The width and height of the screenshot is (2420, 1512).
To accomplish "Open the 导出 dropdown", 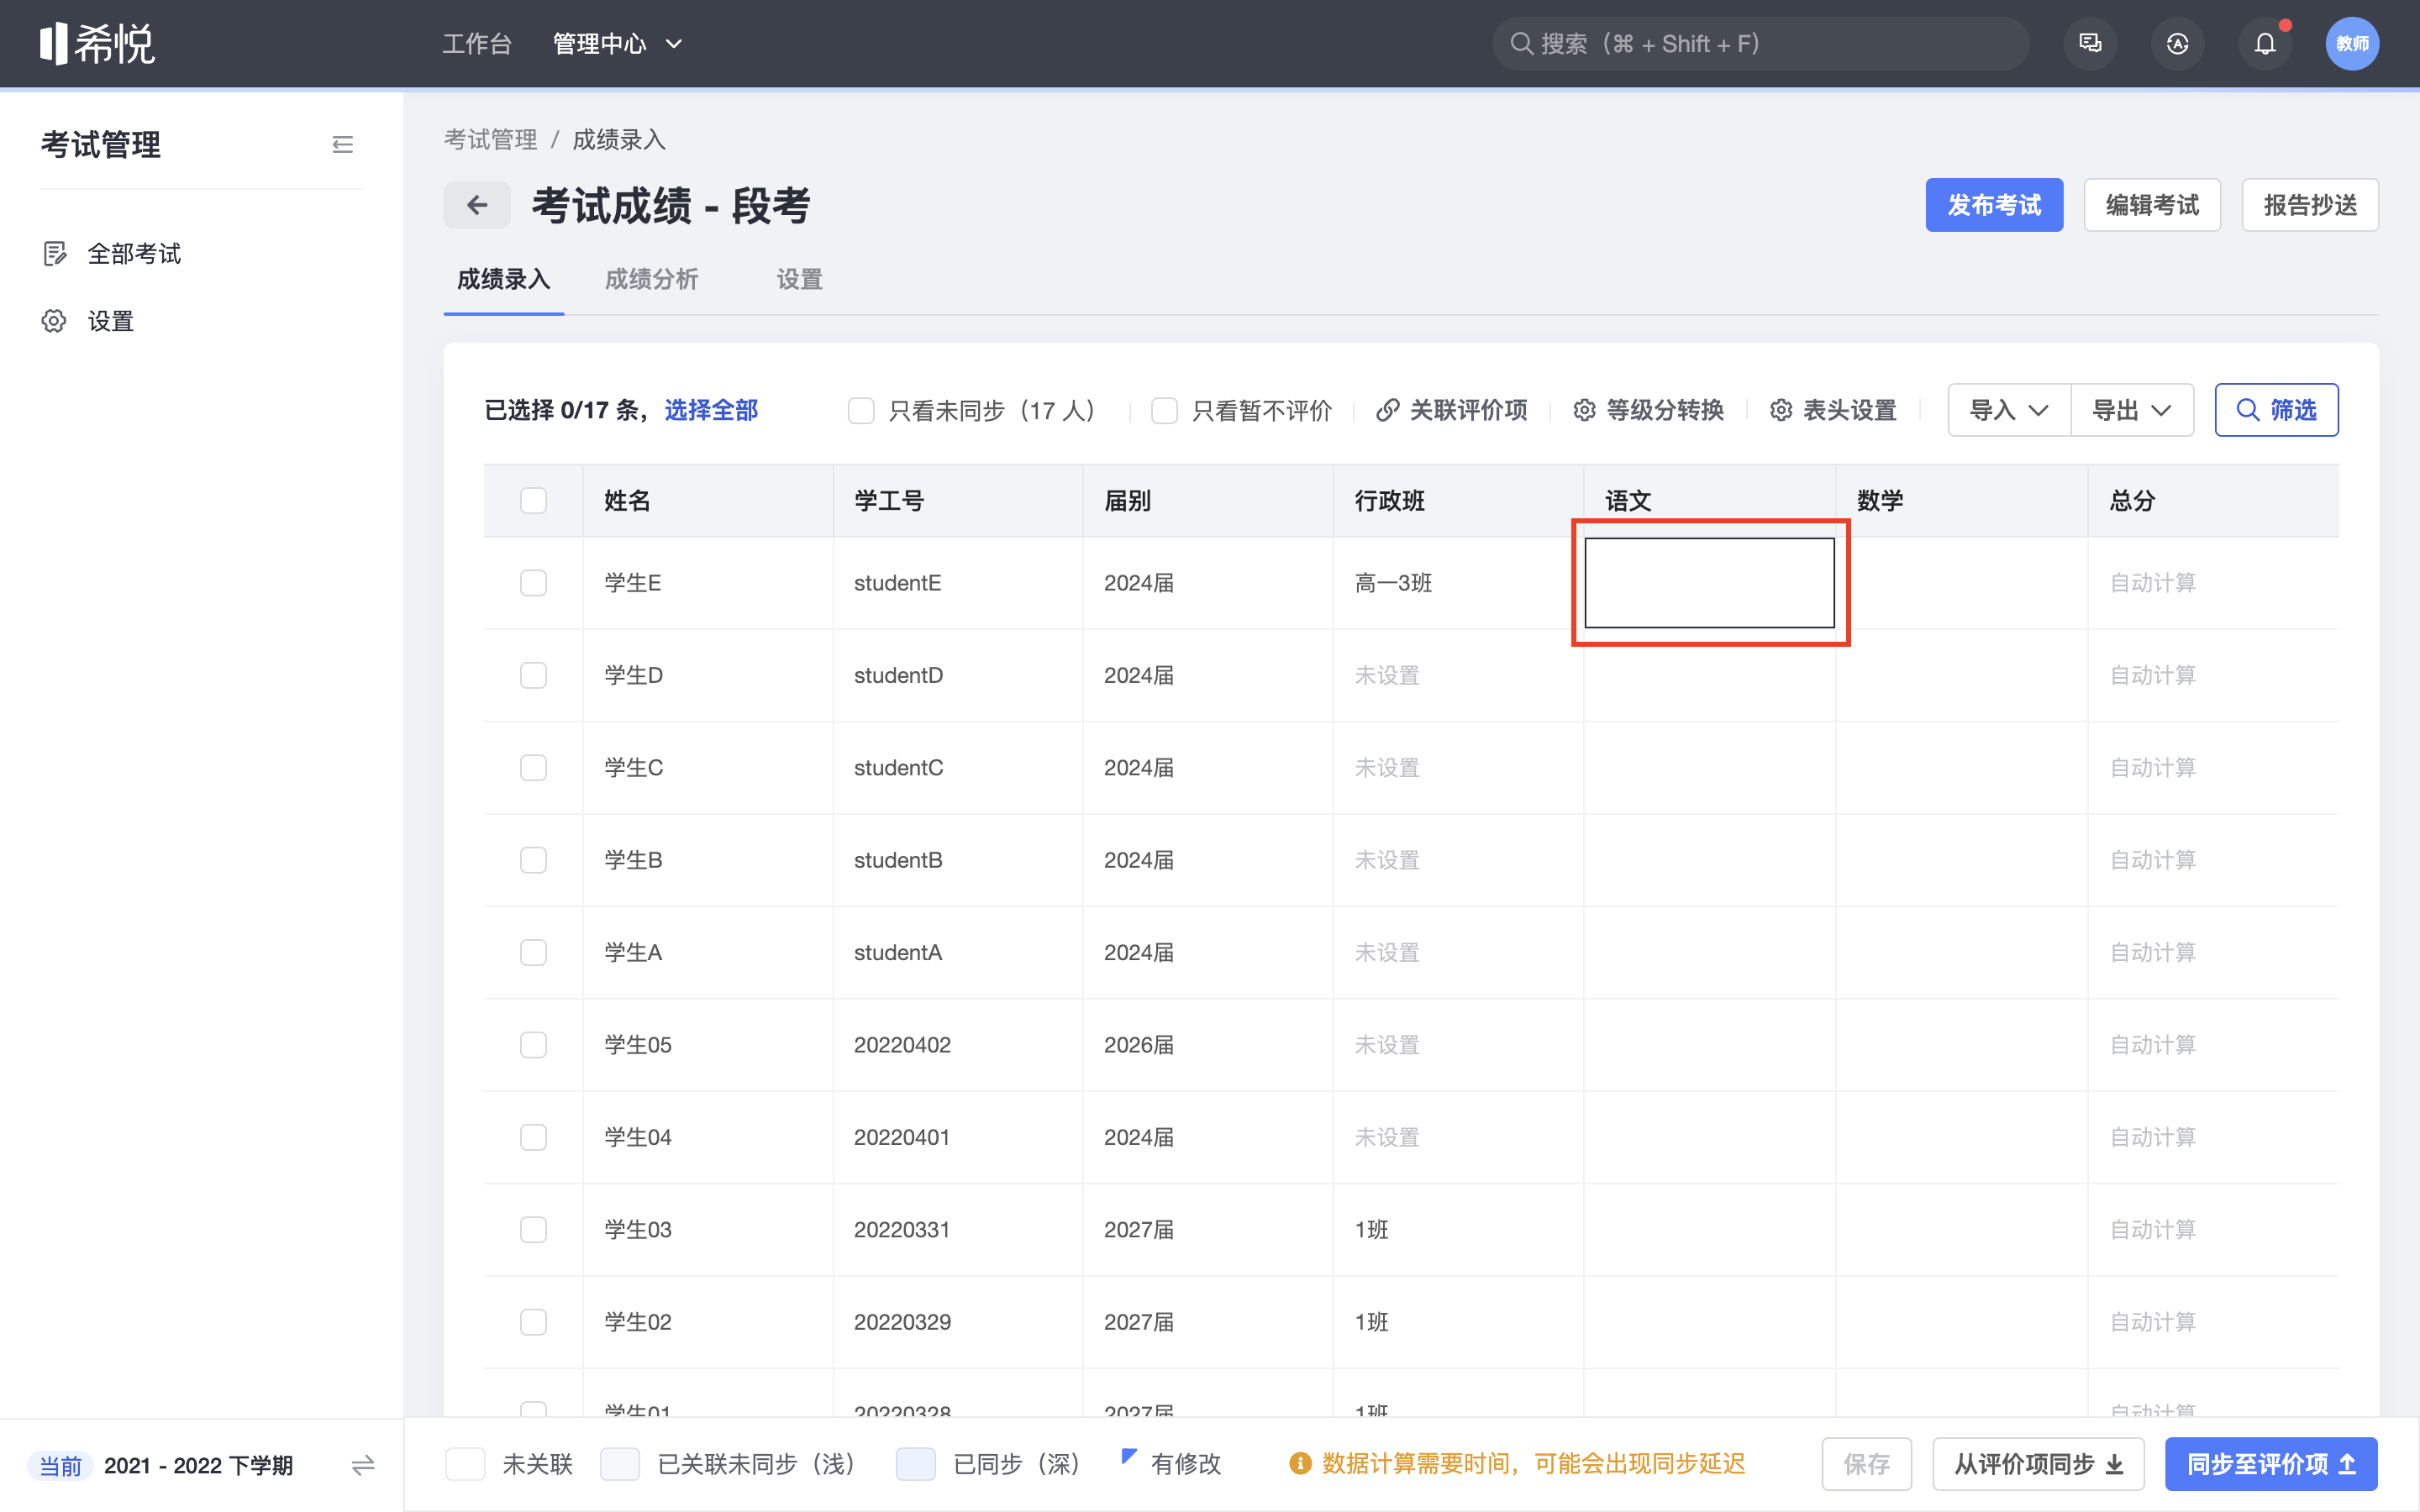I will coord(2132,410).
